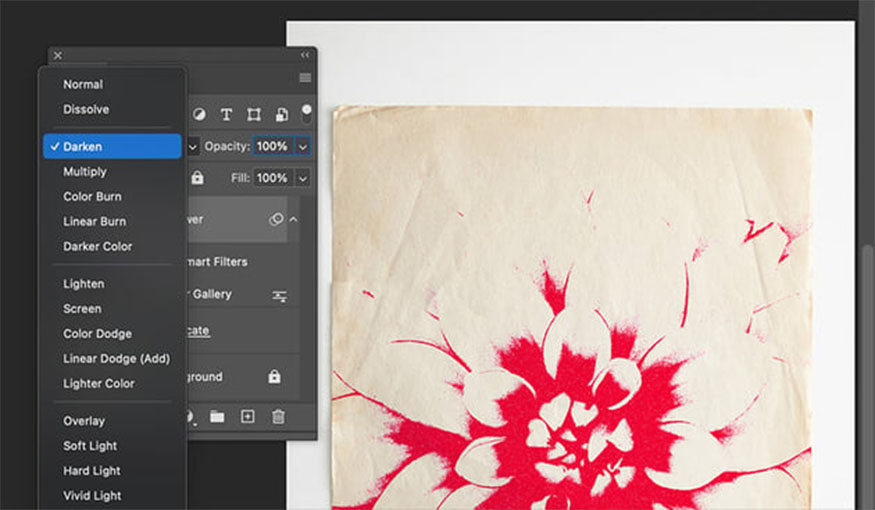The width and height of the screenshot is (875, 510).
Task: Click the Background layer lock icon
Action: click(274, 377)
